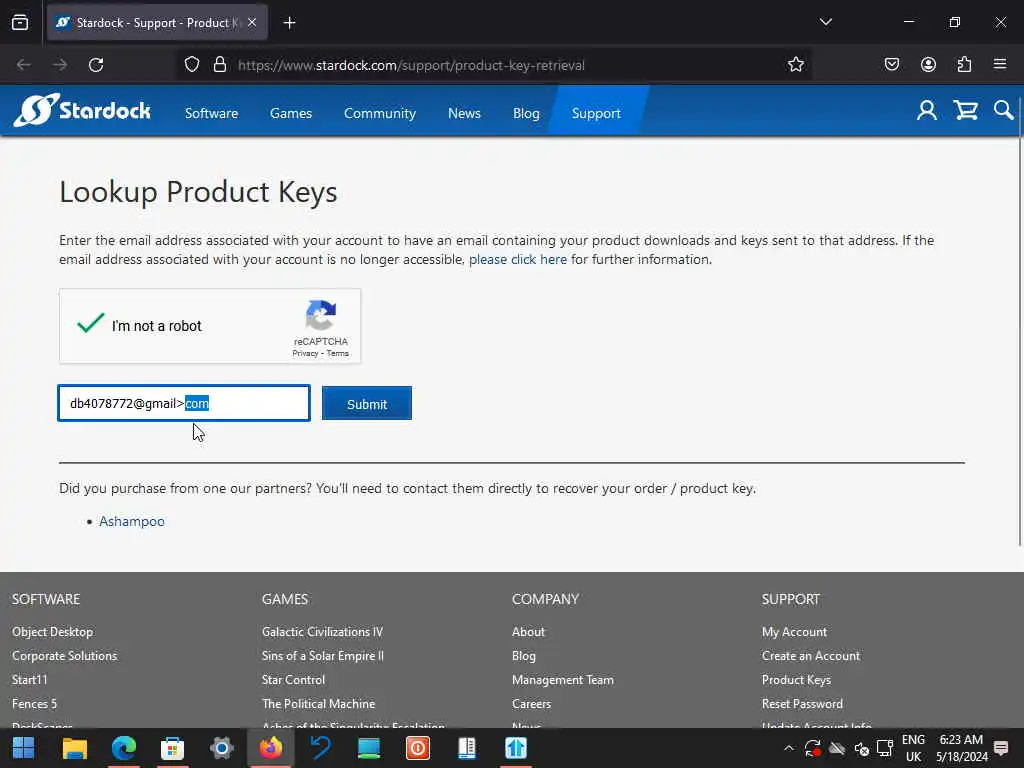Reload the page with the refresh icon
The image size is (1024, 768).
point(96,65)
